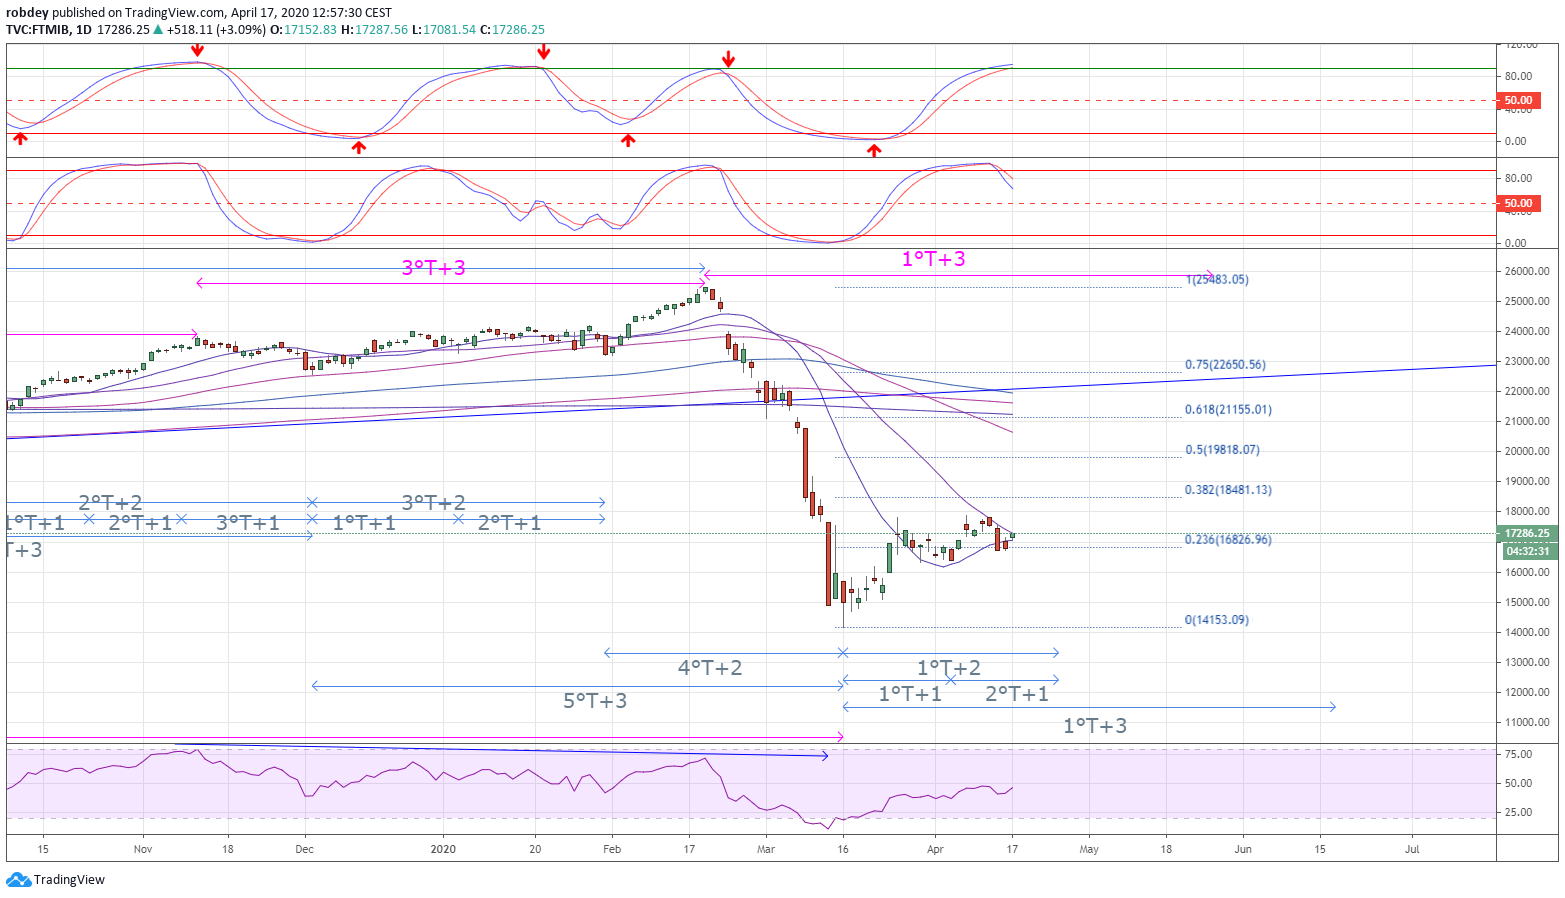The image size is (1565, 898).
Task: Click the gray 1°T+3 cycle label
Action: pyautogui.click(x=1095, y=726)
